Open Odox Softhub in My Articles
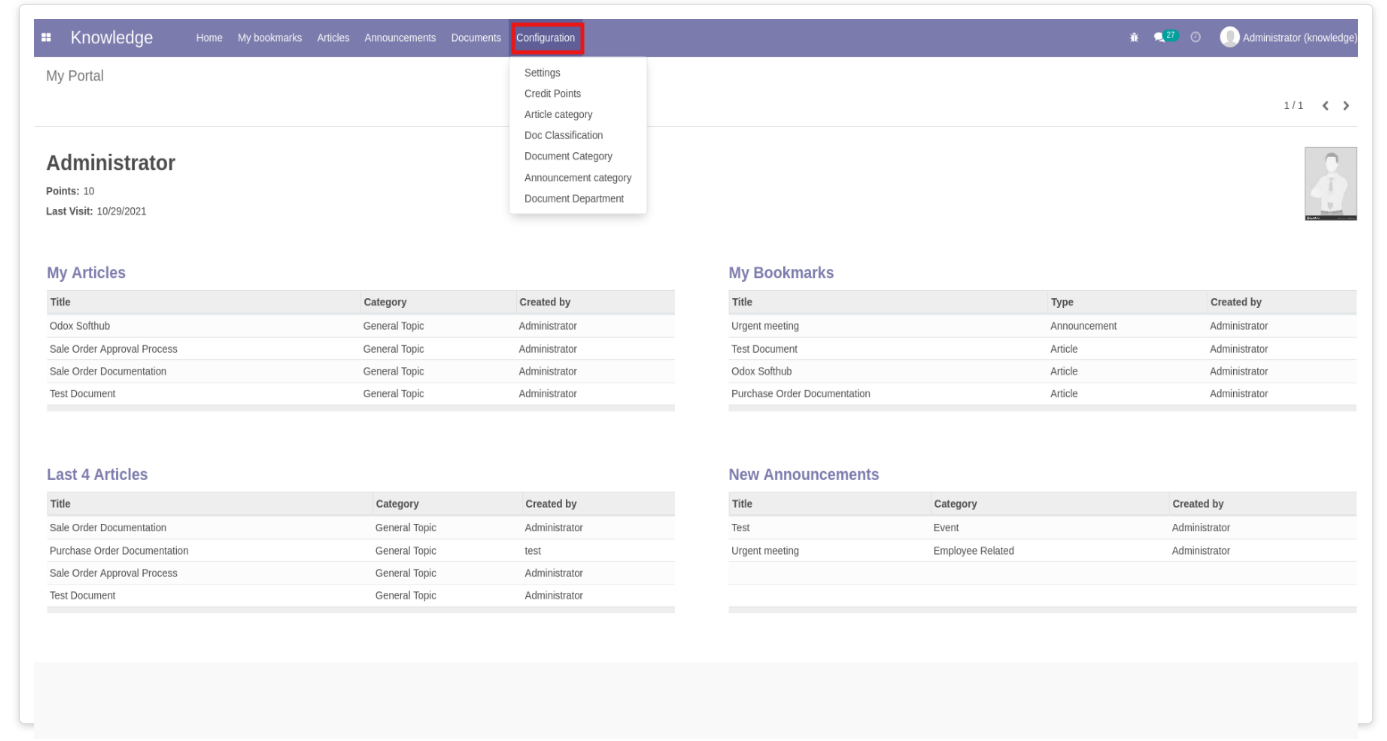This screenshot has width=1387, height=741. [x=361, y=326]
